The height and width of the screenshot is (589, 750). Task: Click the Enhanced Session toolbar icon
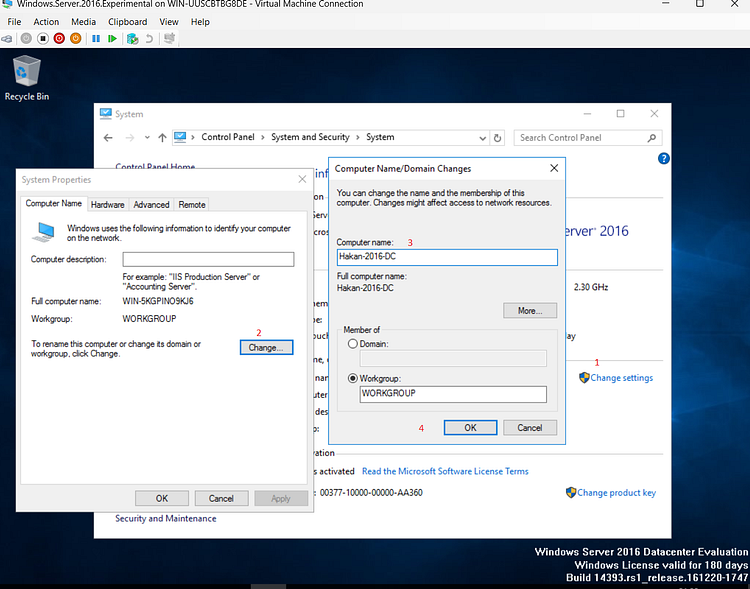click(169, 38)
